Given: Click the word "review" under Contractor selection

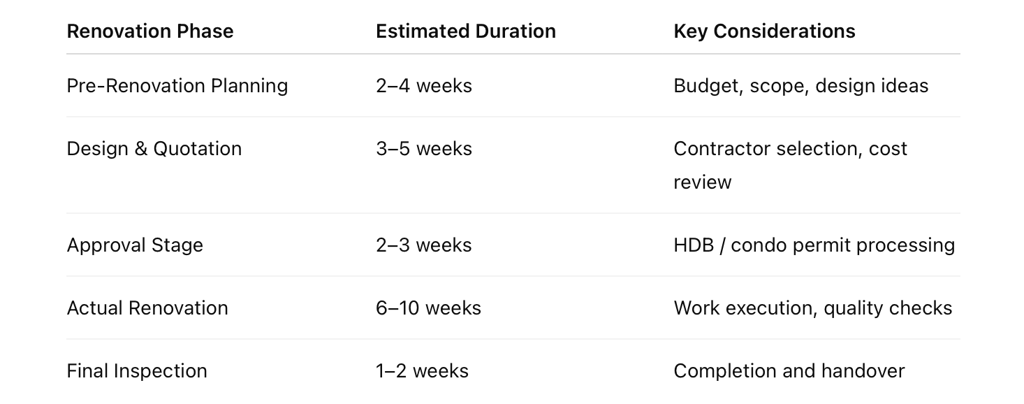Looking at the screenshot, I should tap(702, 182).
